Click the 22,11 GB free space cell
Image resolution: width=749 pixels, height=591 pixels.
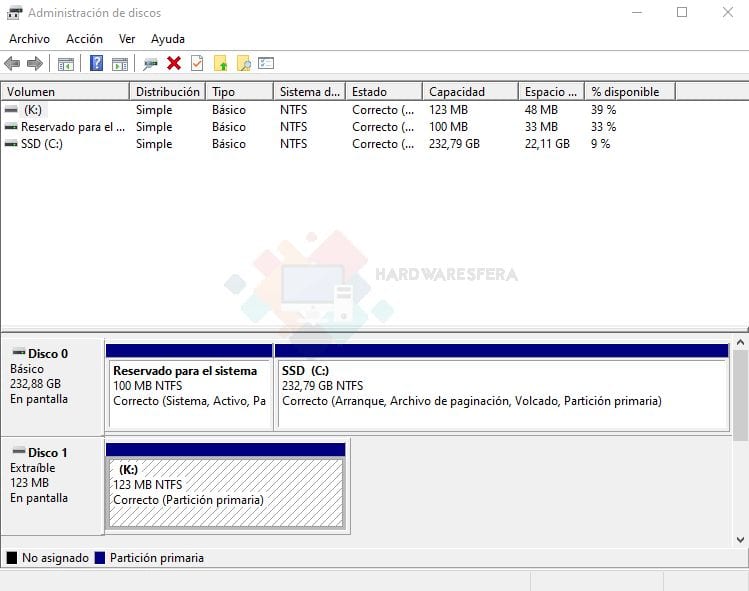(x=547, y=144)
